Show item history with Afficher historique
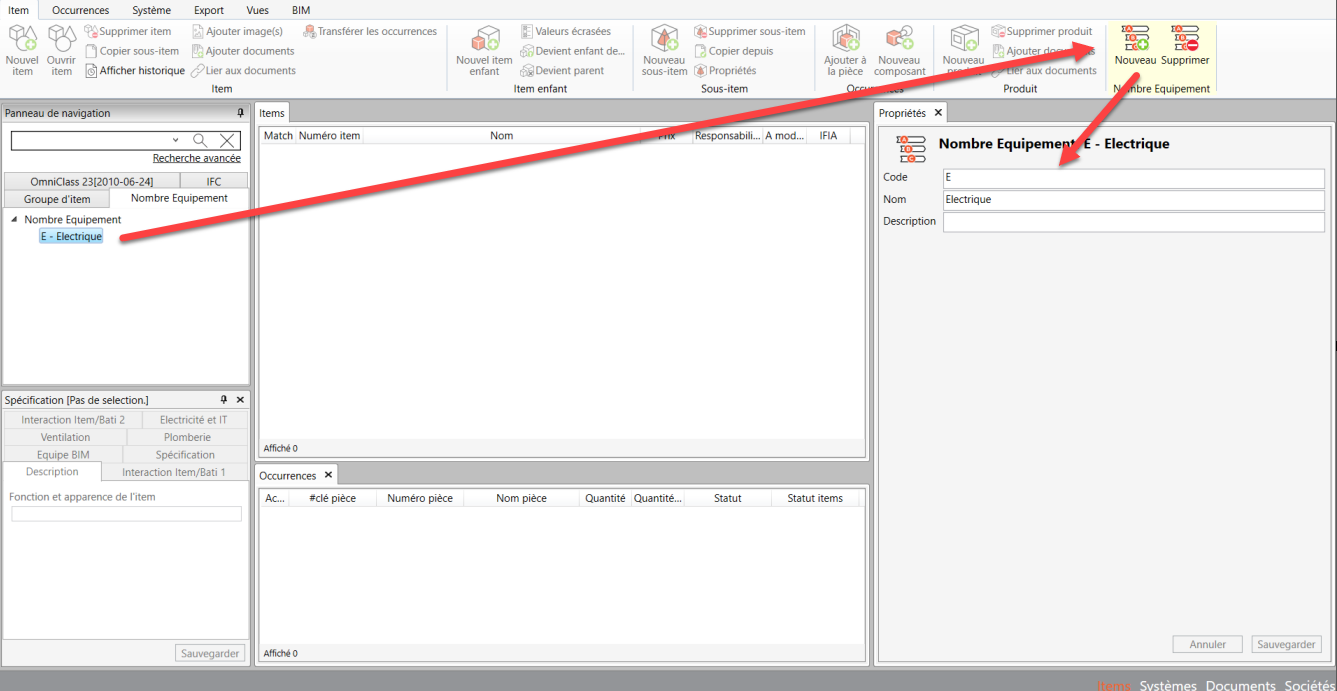This screenshot has height=691, width=1337. [135, 71]
